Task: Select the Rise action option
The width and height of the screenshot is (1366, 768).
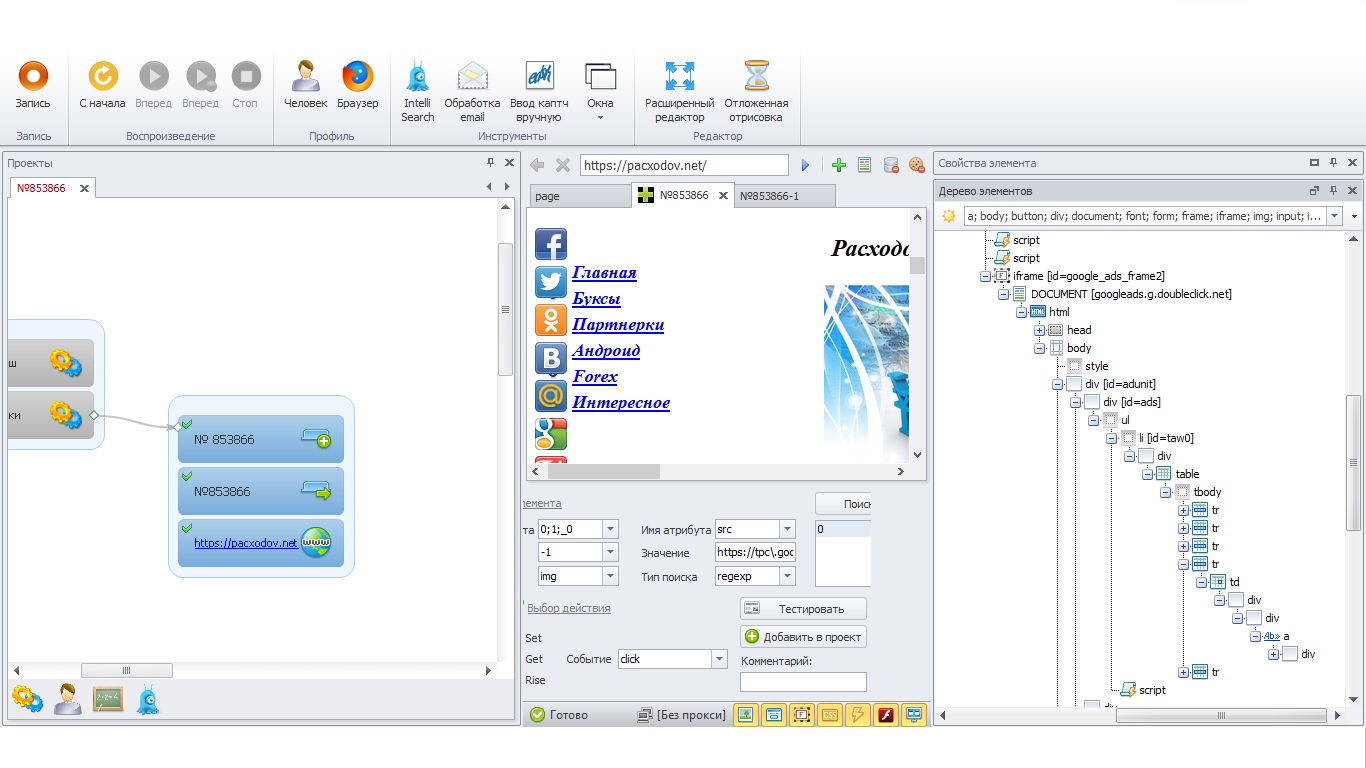Action: [535, 680]
